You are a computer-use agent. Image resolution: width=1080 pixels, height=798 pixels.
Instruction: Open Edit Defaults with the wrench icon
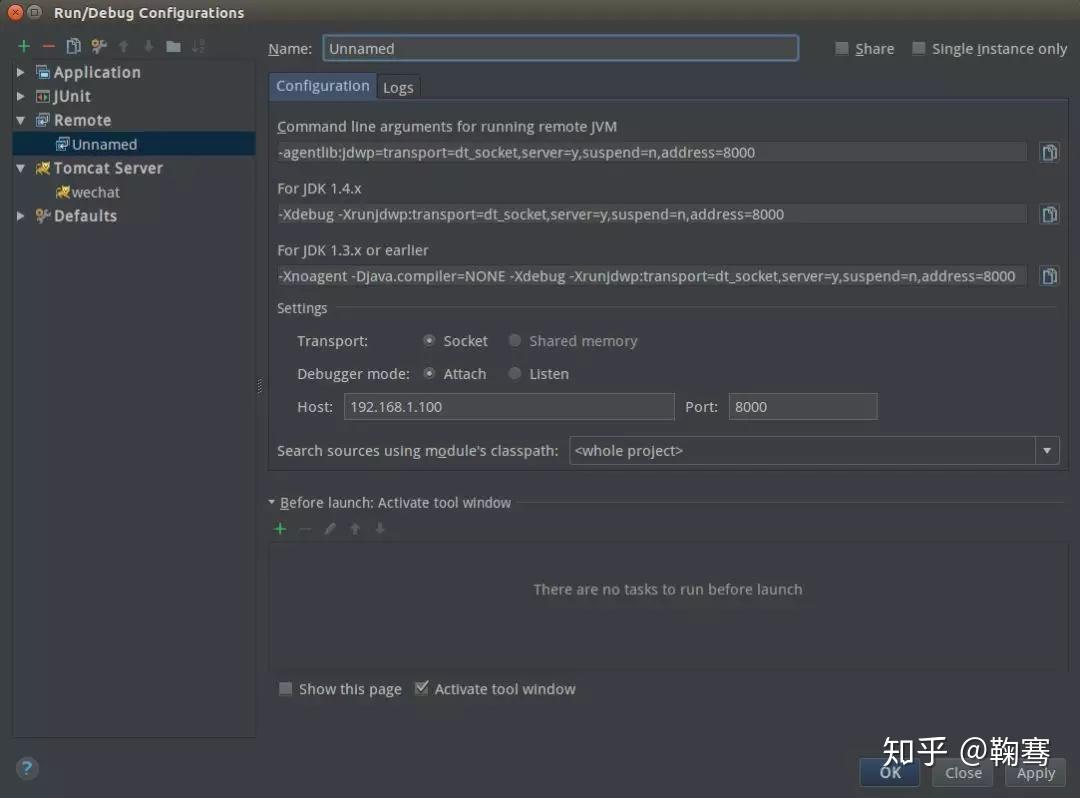[96, 45]
